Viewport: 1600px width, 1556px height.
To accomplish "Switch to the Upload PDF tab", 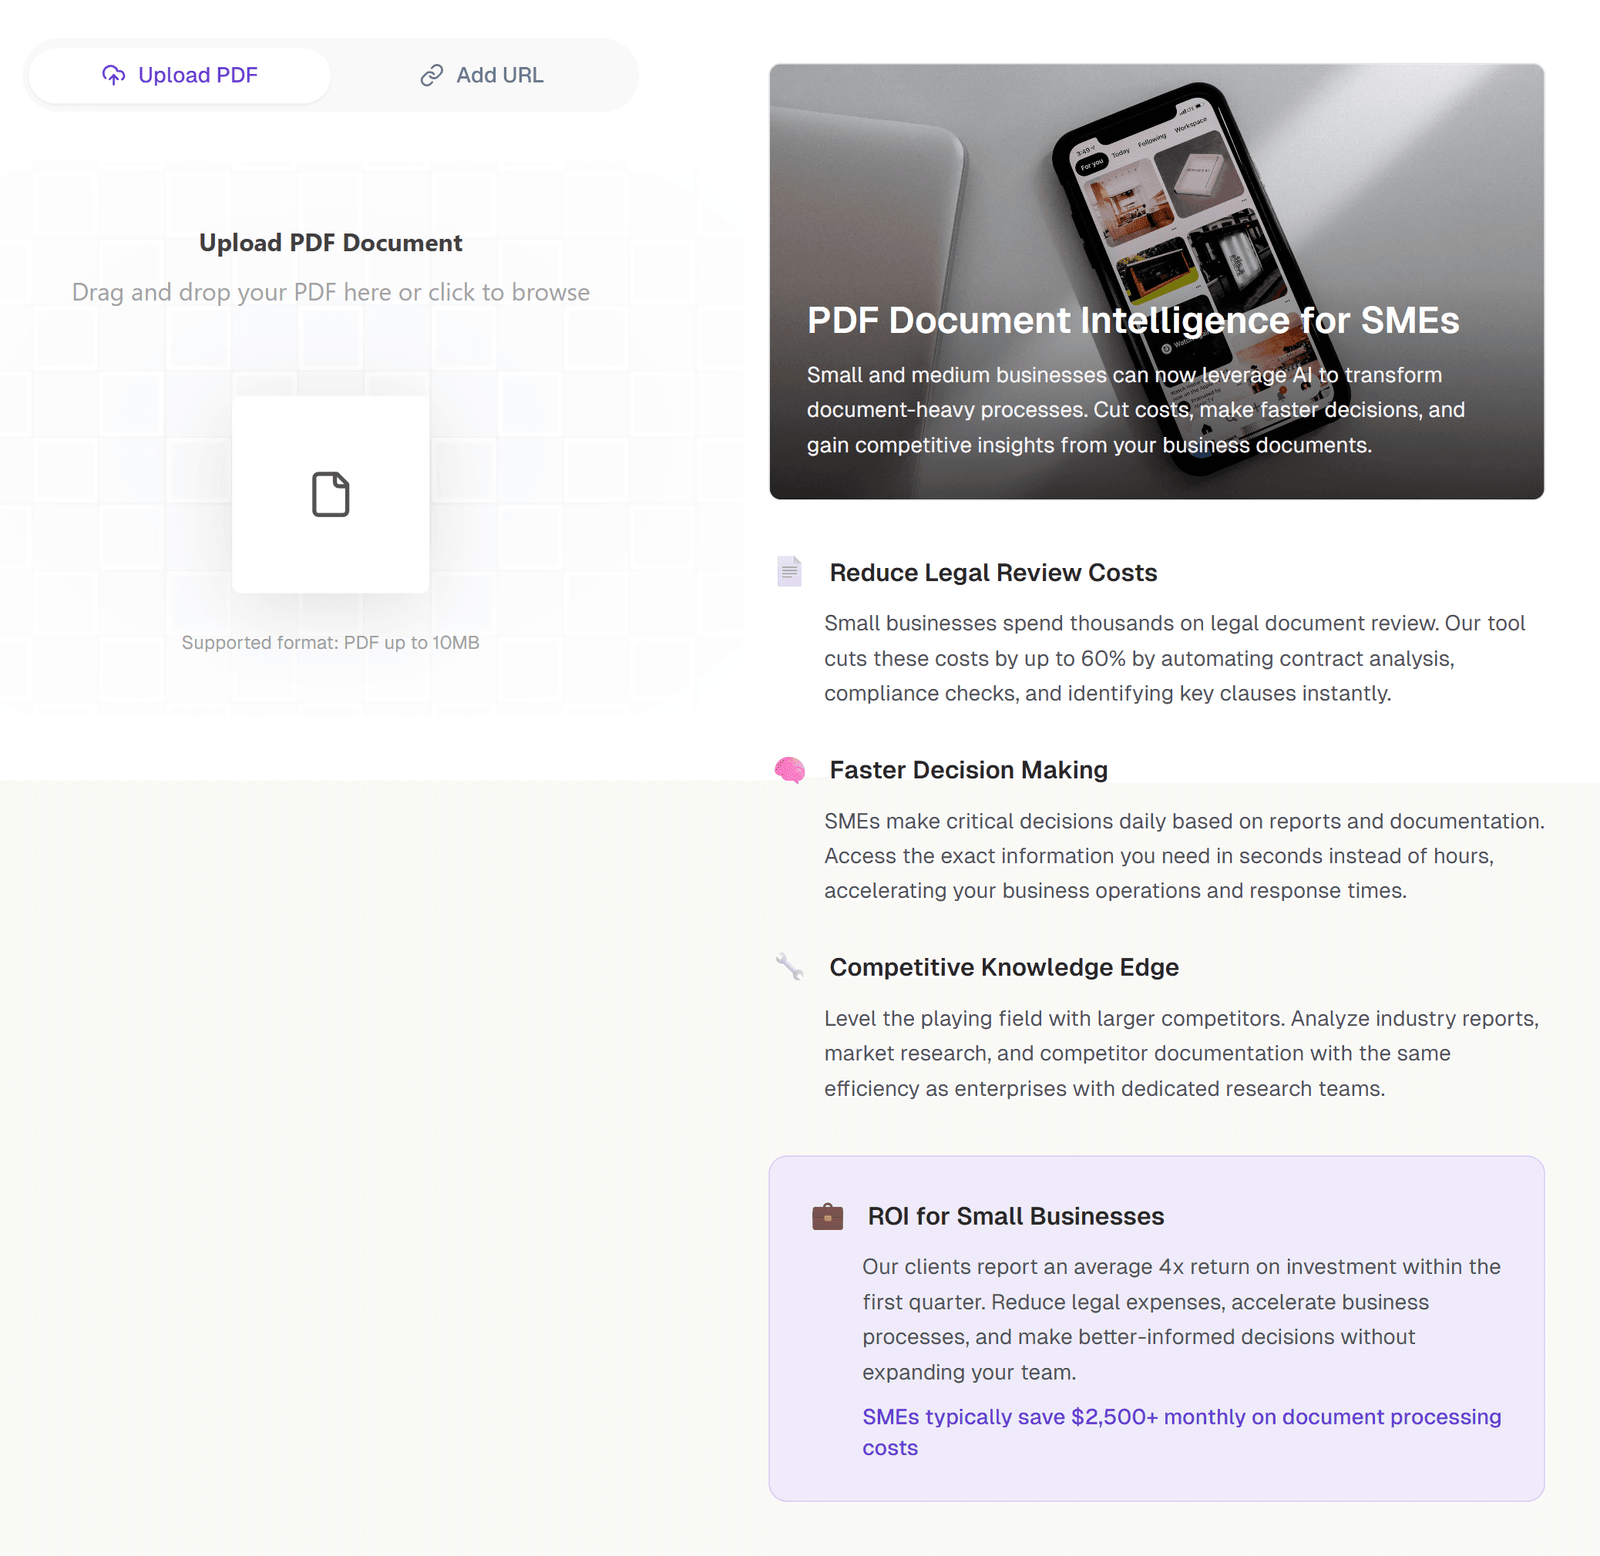I will tap(180, 75).
